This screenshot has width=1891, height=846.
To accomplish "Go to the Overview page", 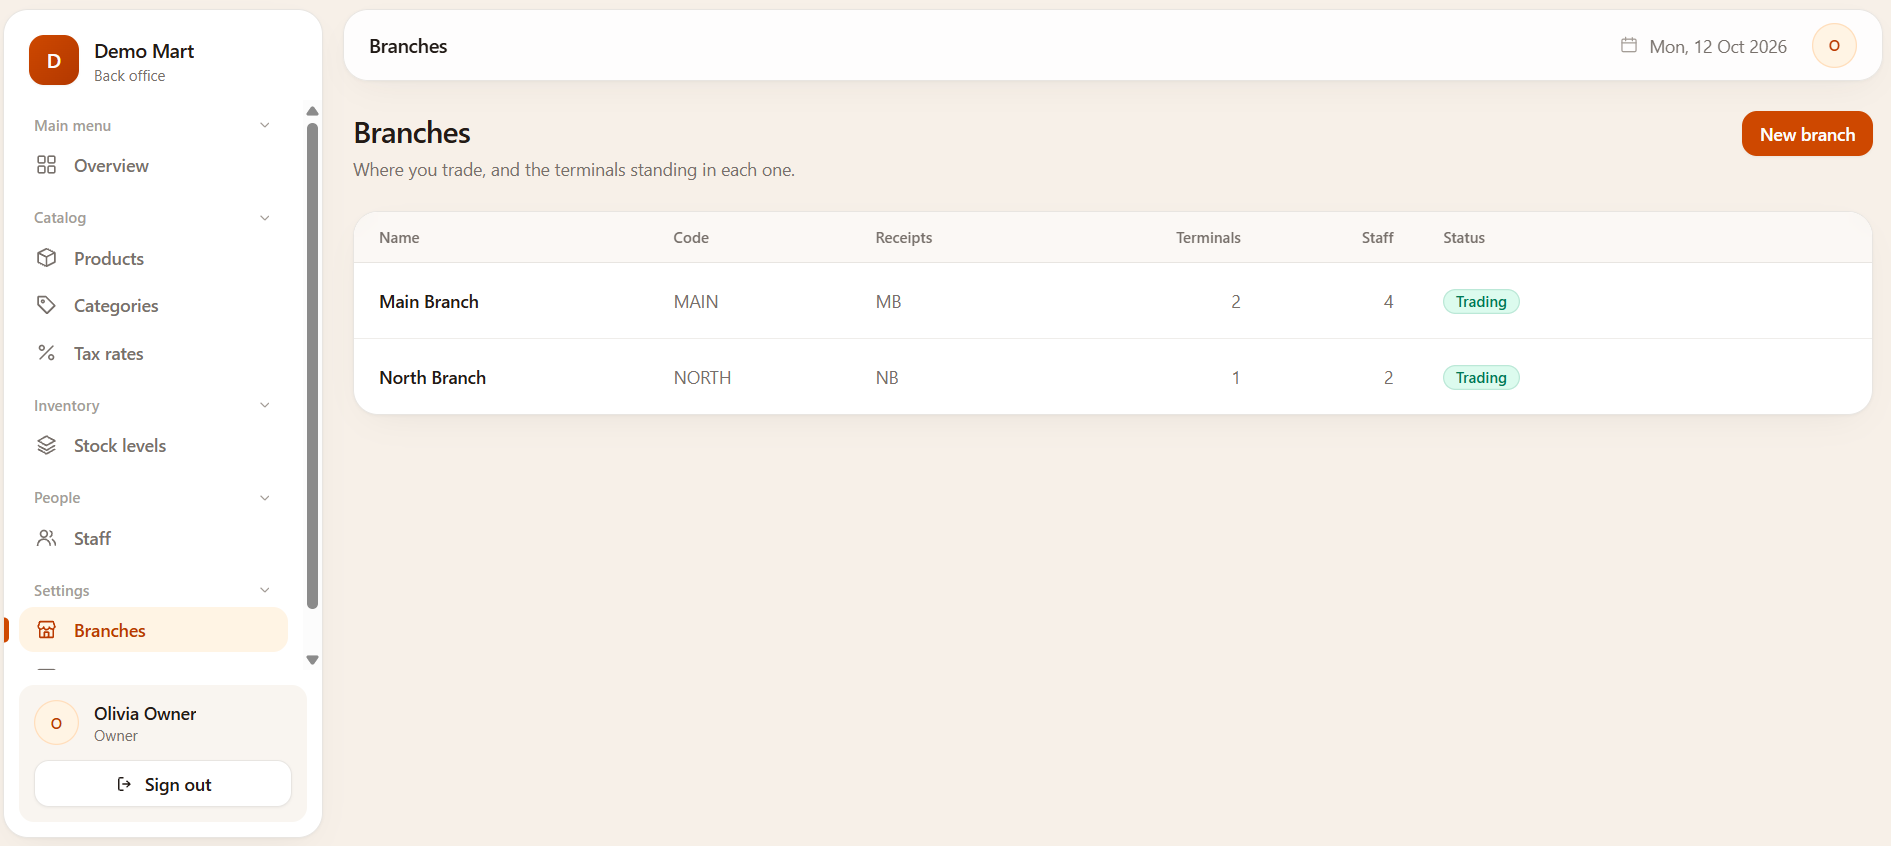I will click(153, 165).
